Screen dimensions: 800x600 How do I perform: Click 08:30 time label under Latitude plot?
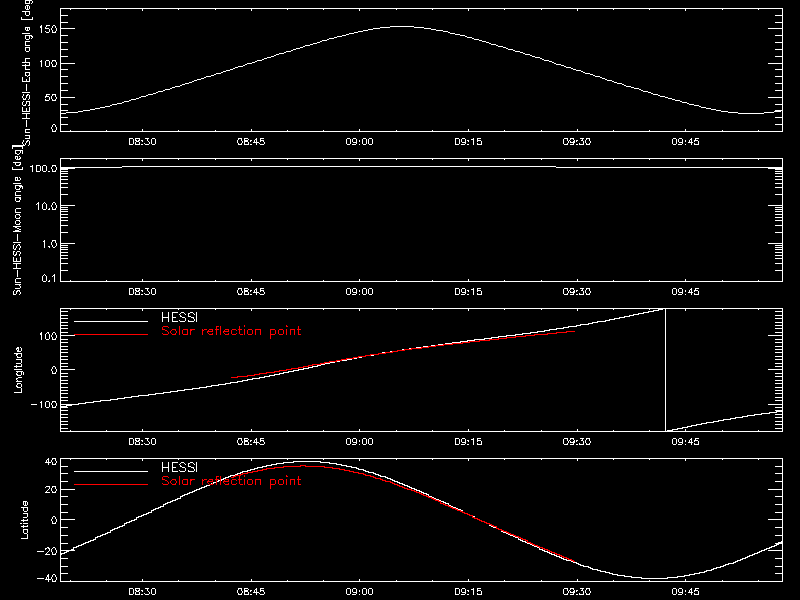pos(142,592)
